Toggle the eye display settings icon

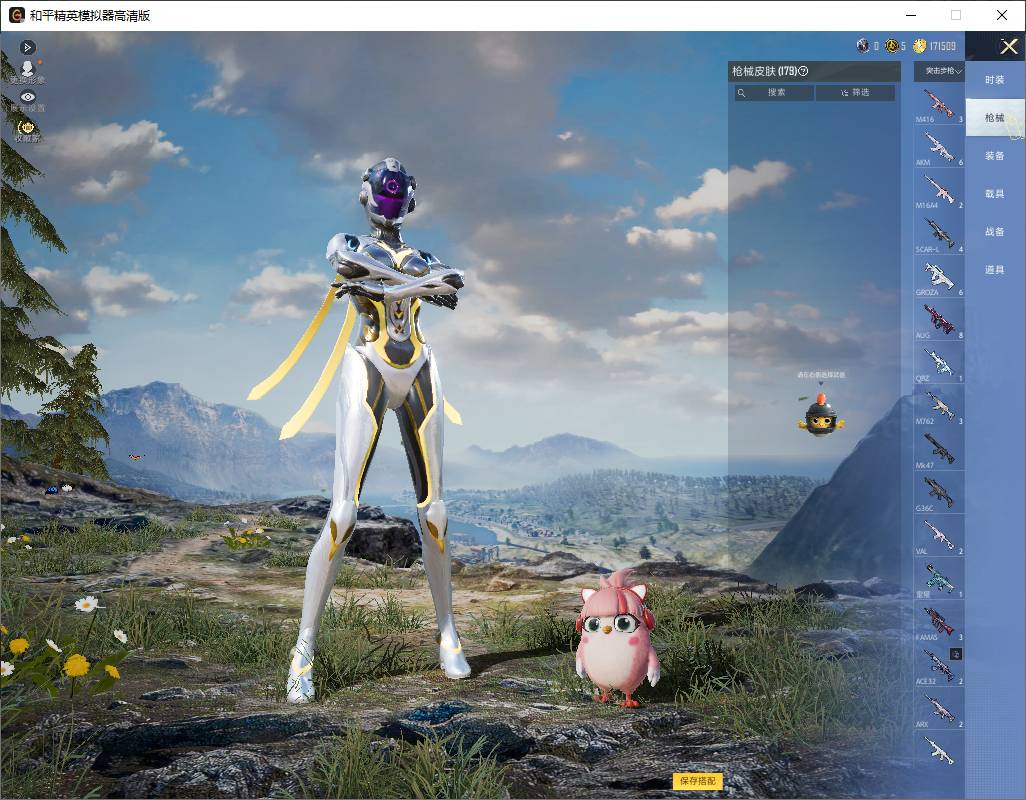pos(27,99)
